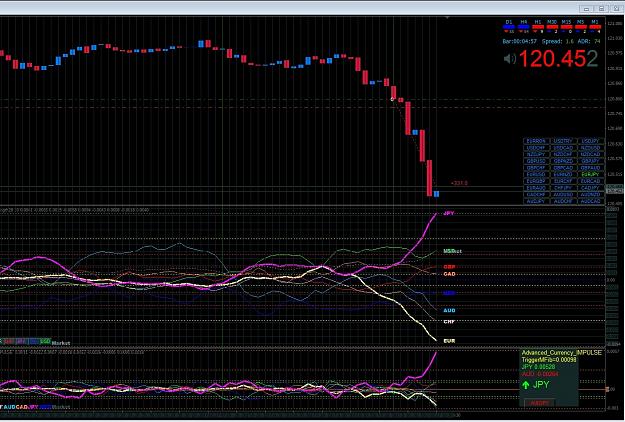Select the NZDCHF pair button

564,154
